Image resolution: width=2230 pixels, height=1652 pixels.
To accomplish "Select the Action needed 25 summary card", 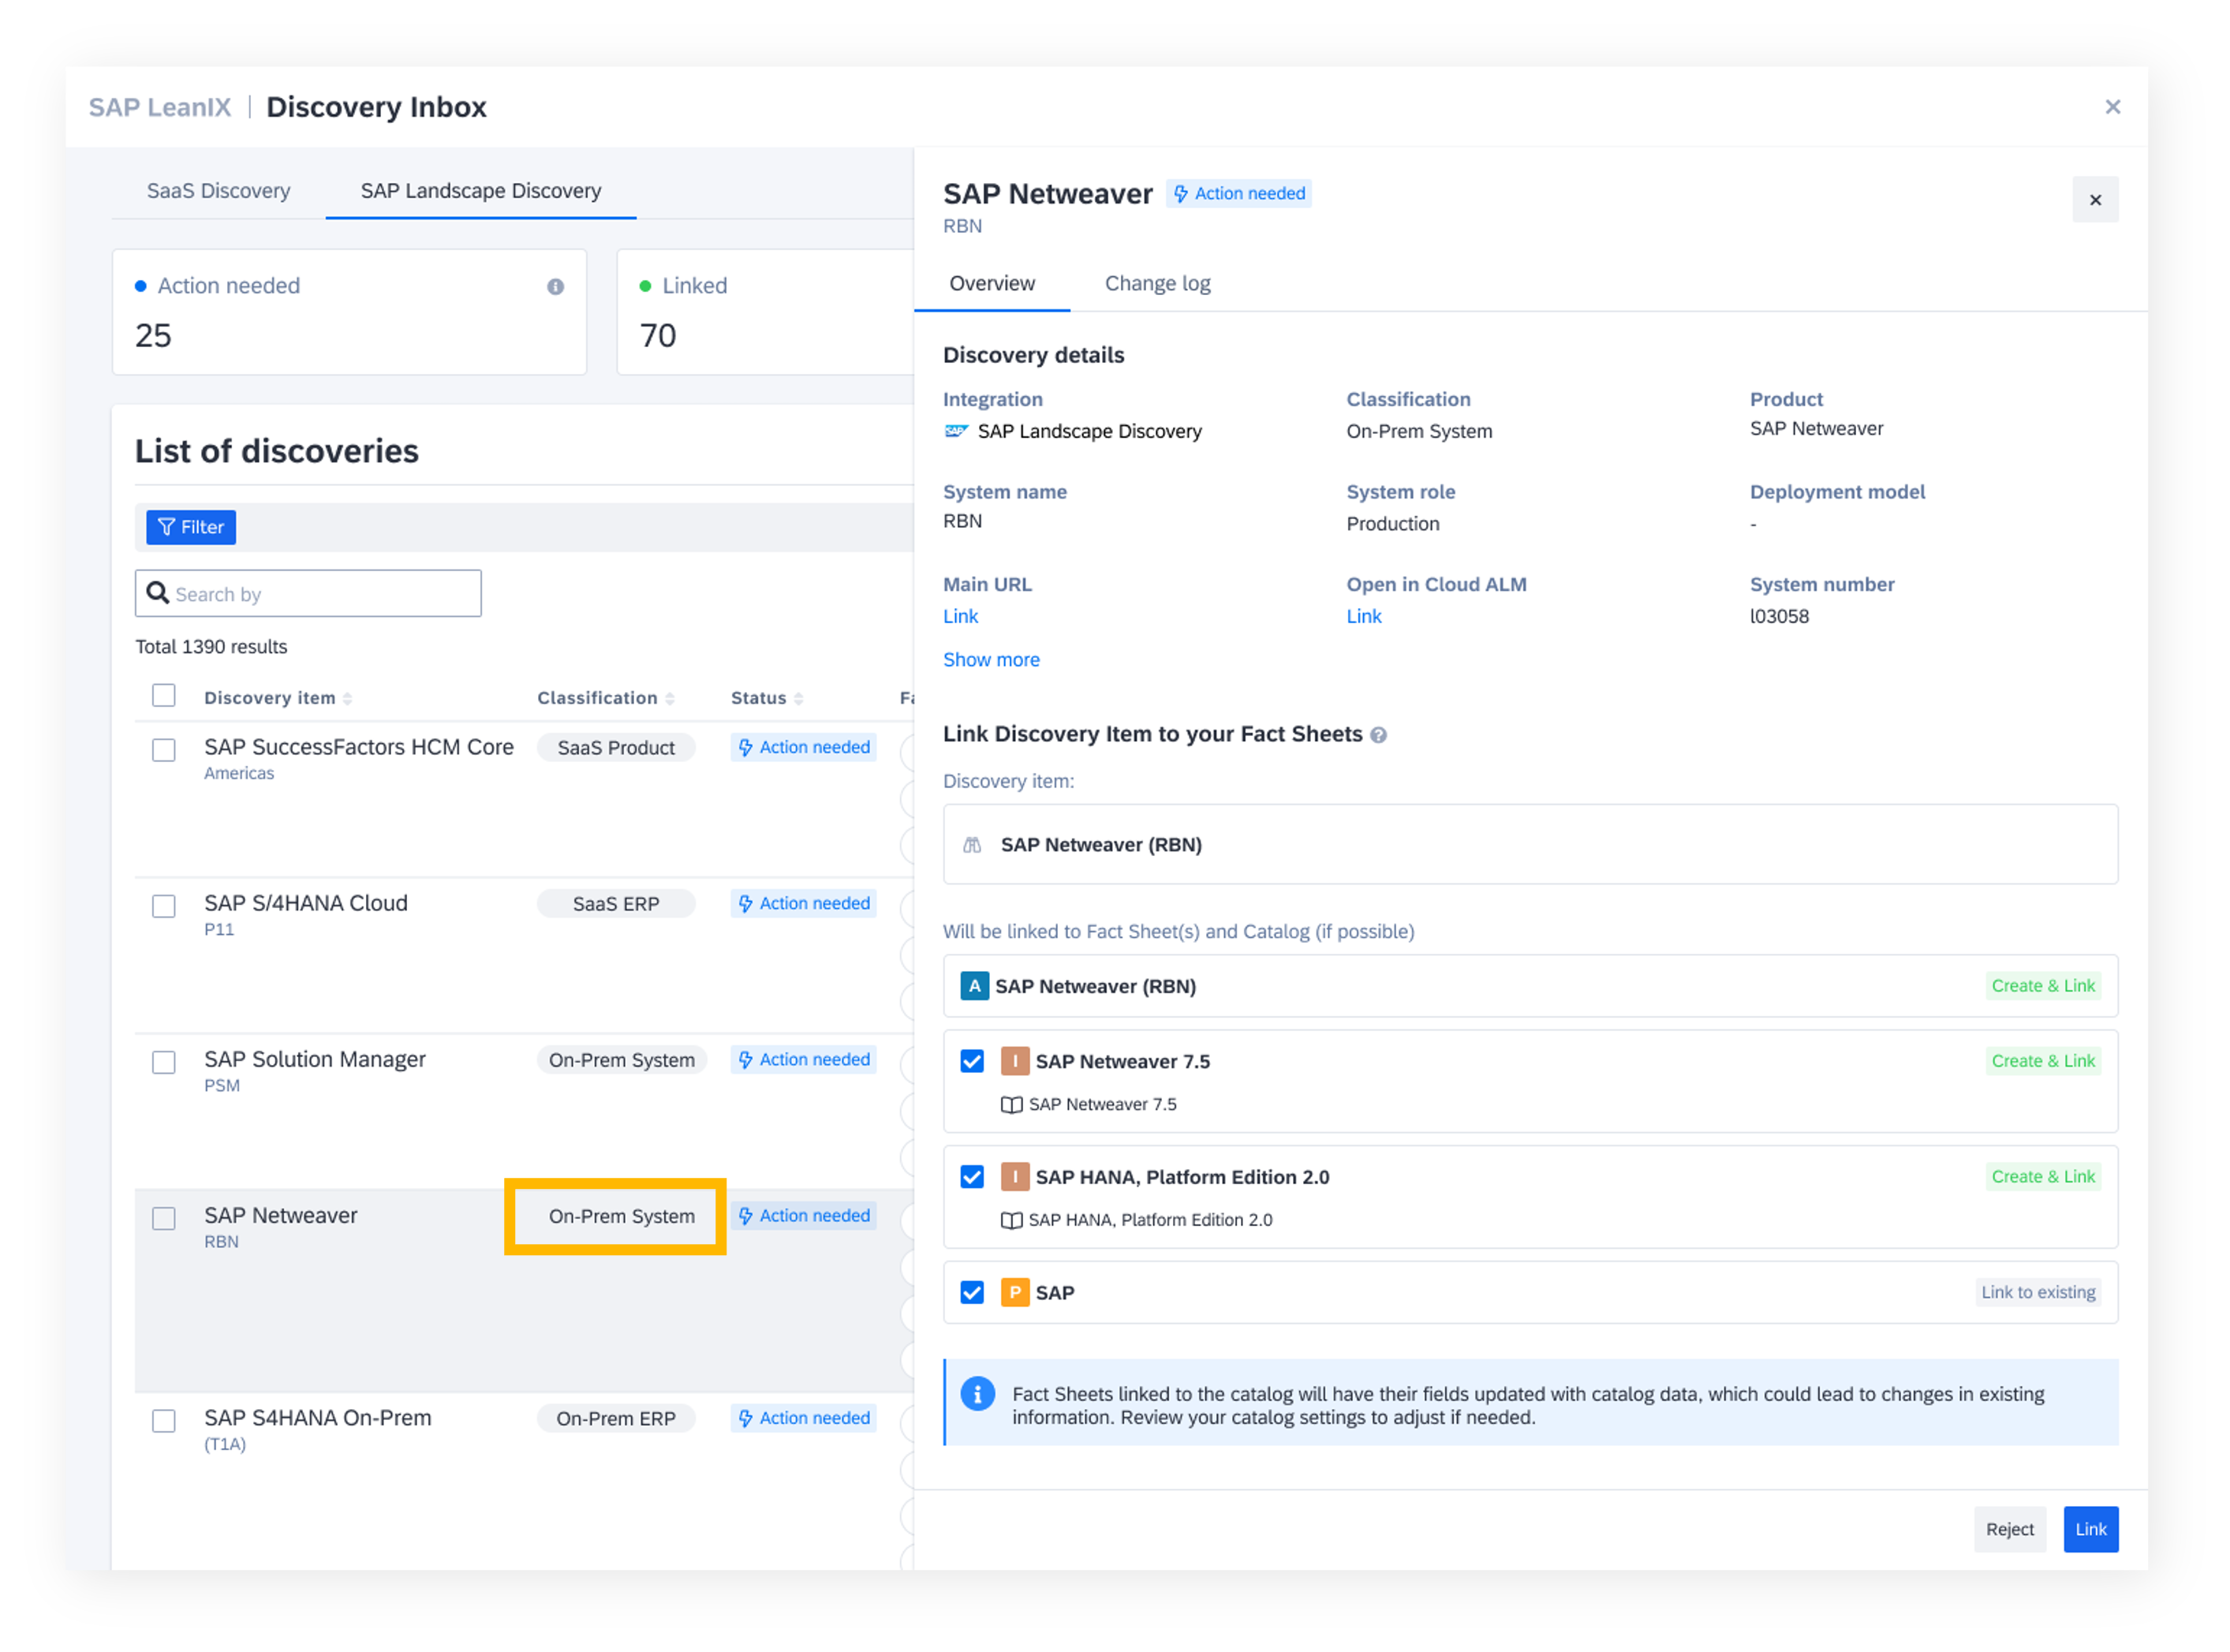I will tap(349, 312).
